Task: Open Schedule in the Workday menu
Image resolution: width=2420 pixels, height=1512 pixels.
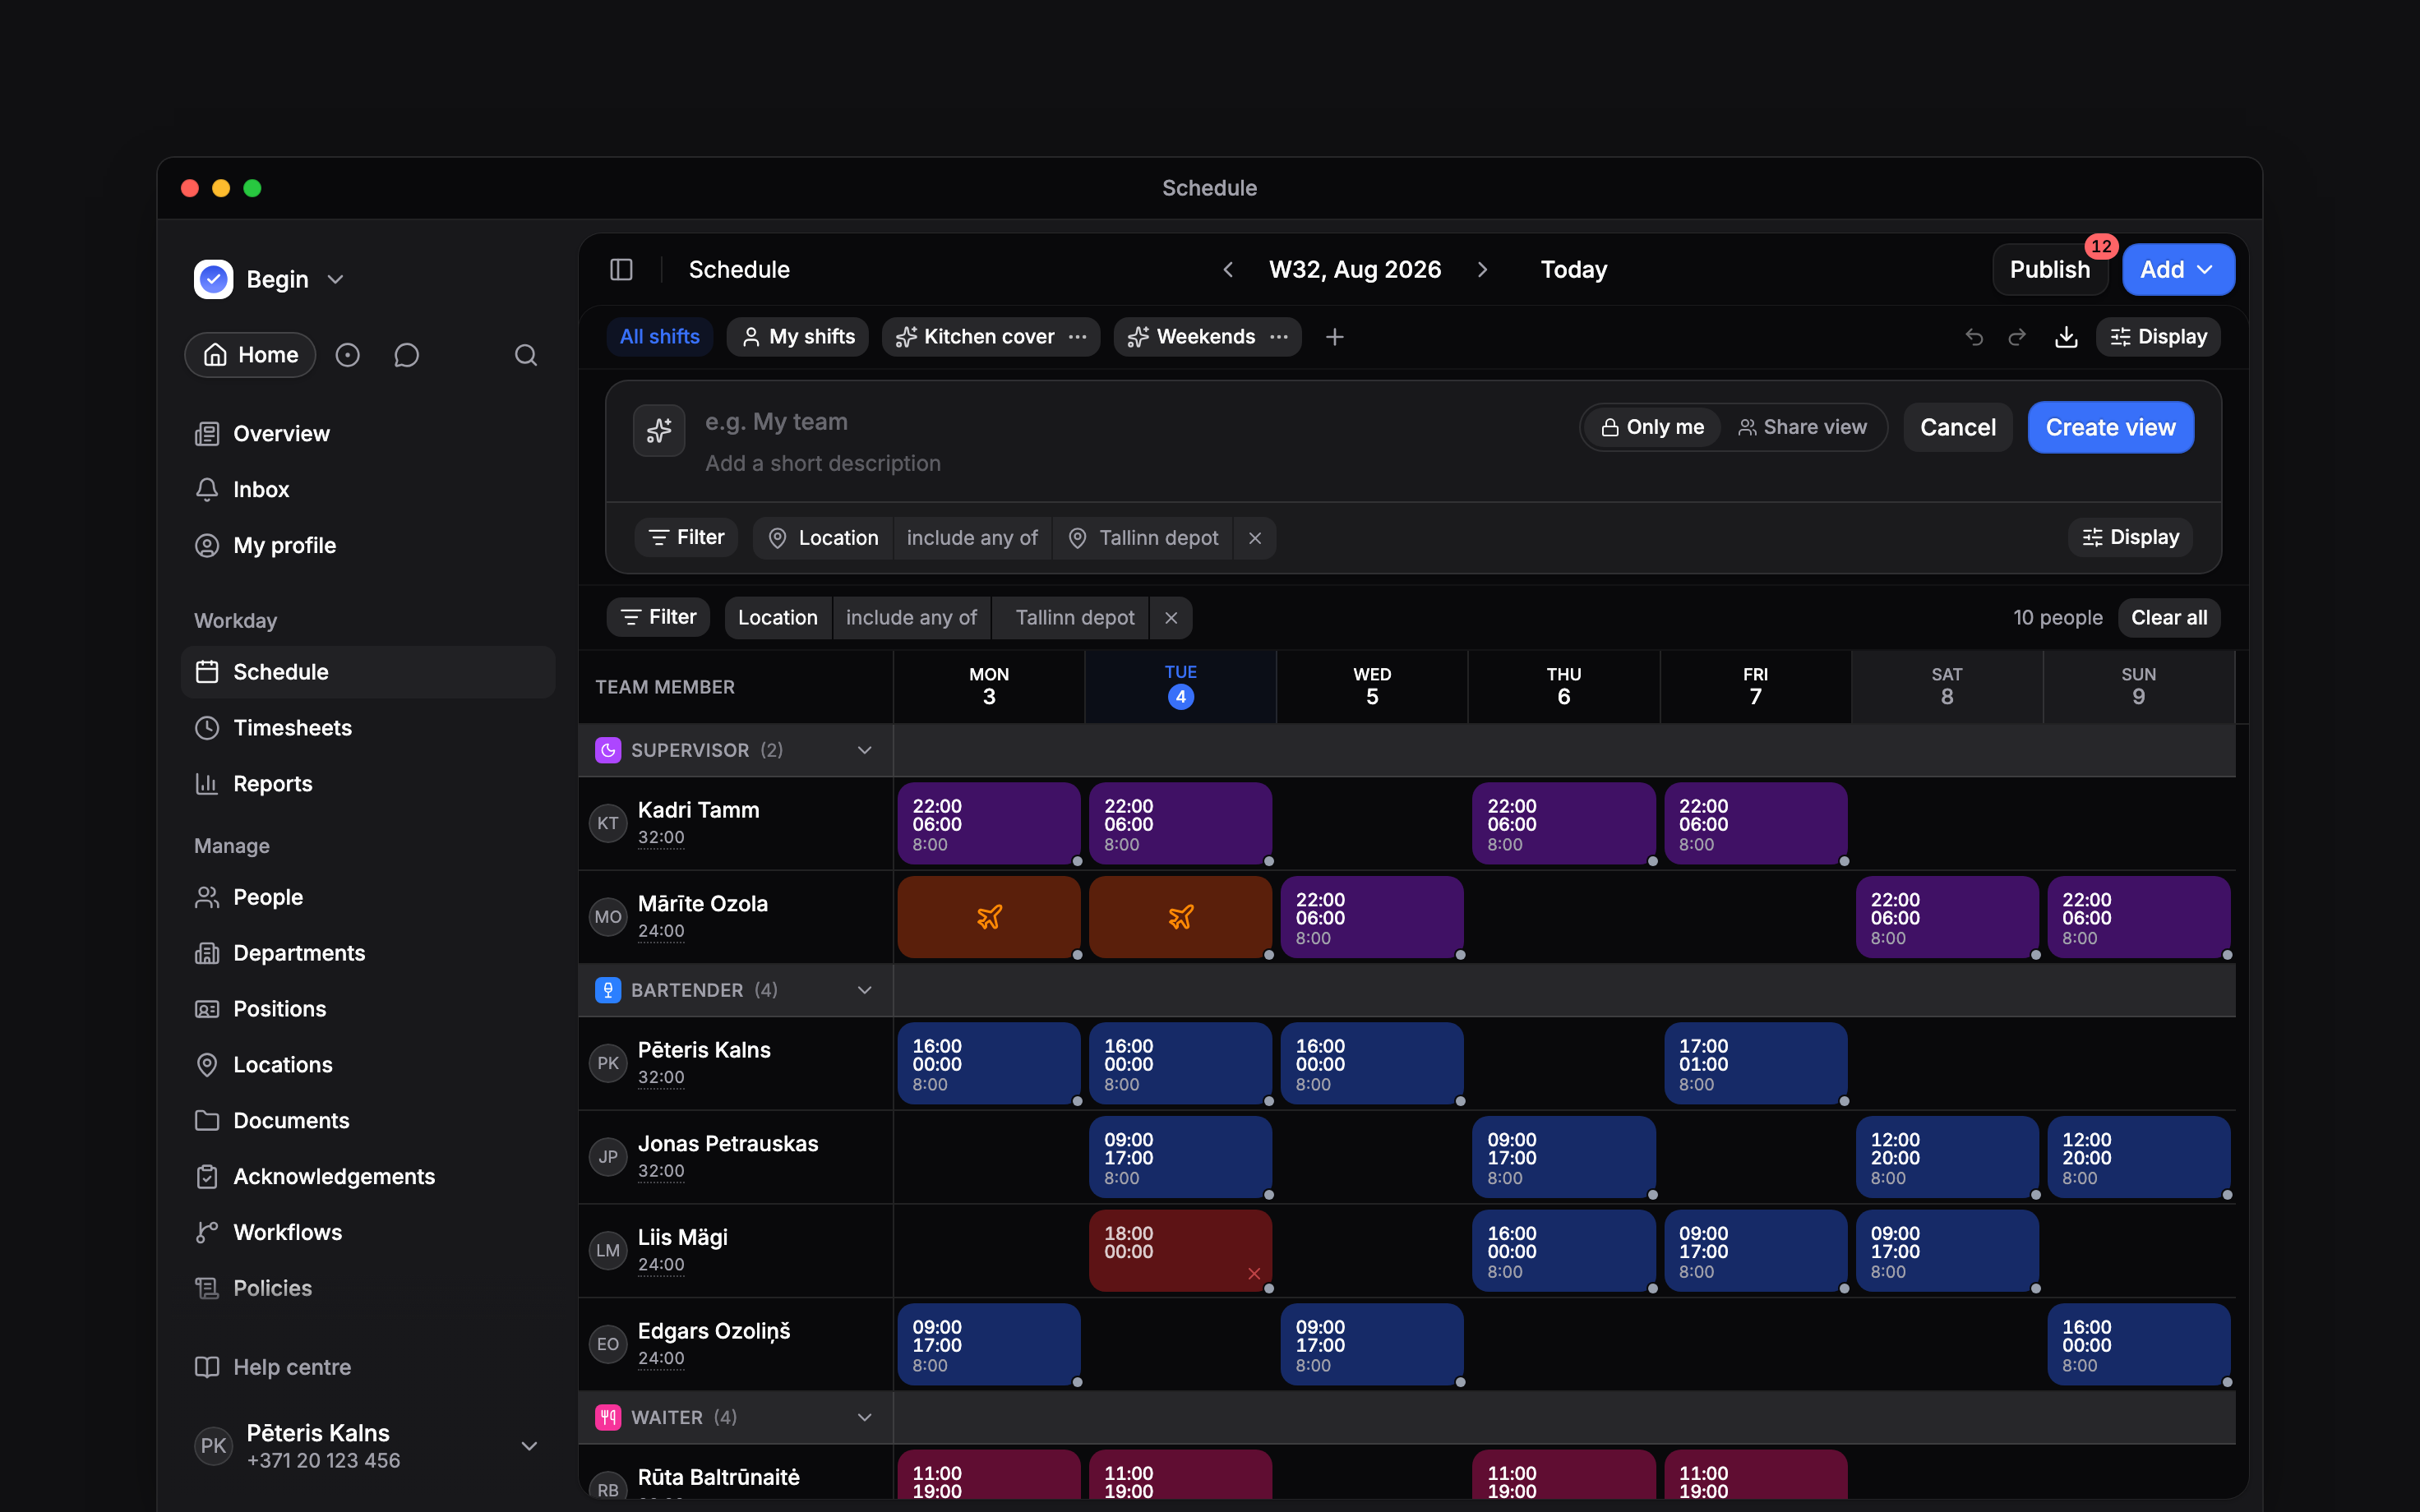Action: click(368, 672)
